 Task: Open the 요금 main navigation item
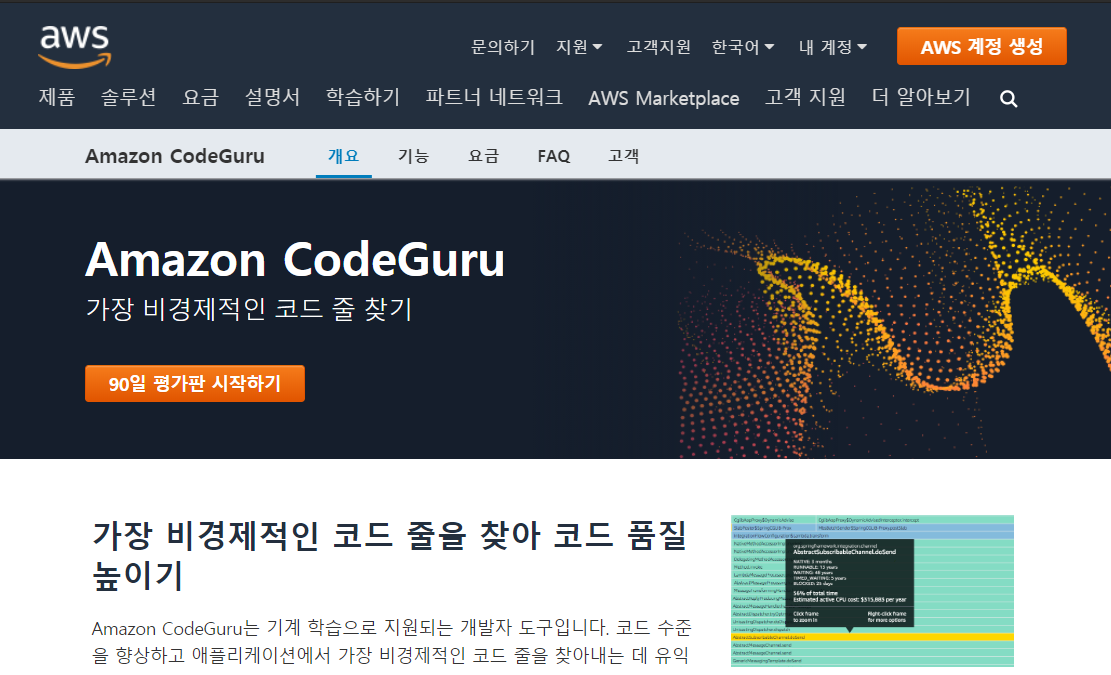201,97
